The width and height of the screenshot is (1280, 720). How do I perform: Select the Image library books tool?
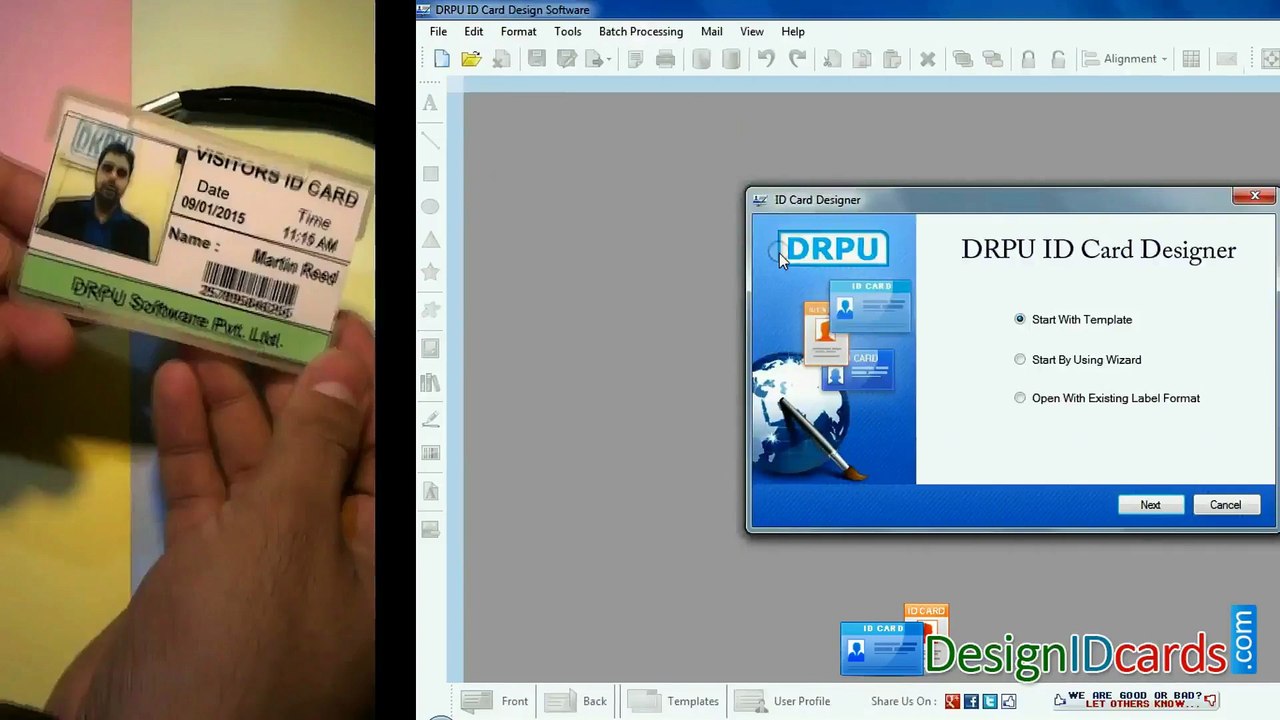(430, 383)
